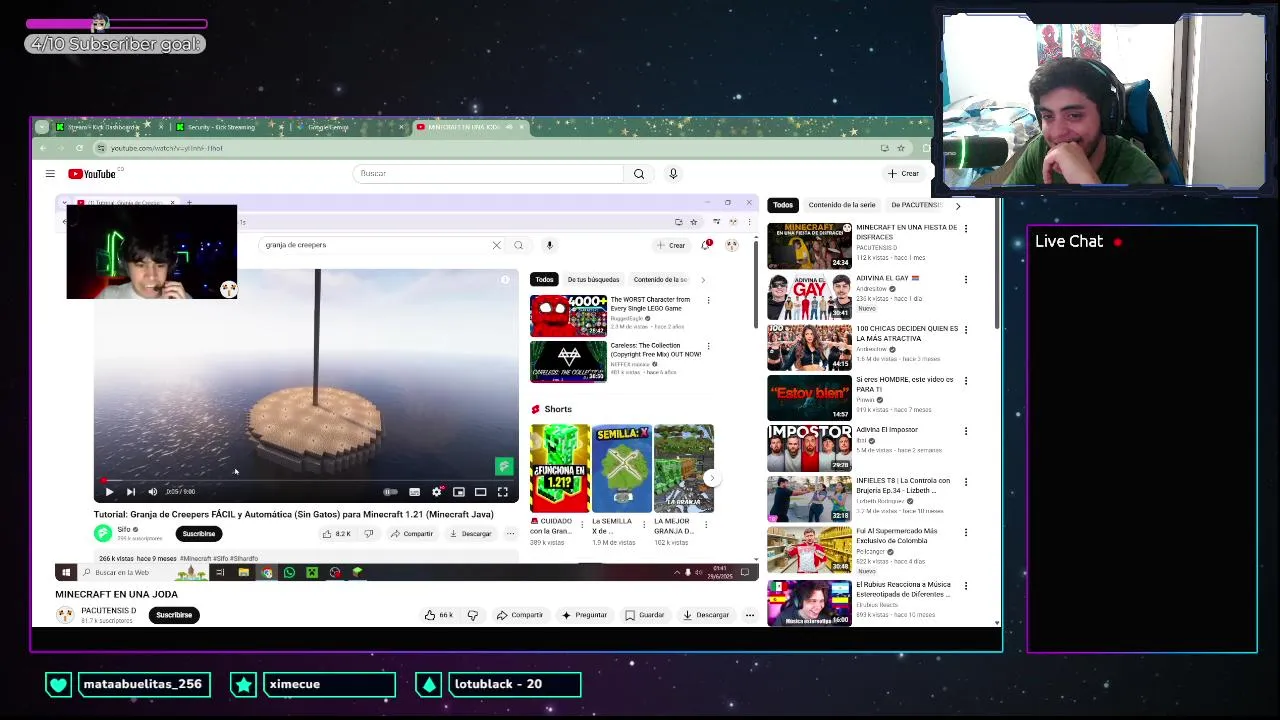
Task: Like MINECRAFT EN UNA JODA (66 k)
Action: 438,615
